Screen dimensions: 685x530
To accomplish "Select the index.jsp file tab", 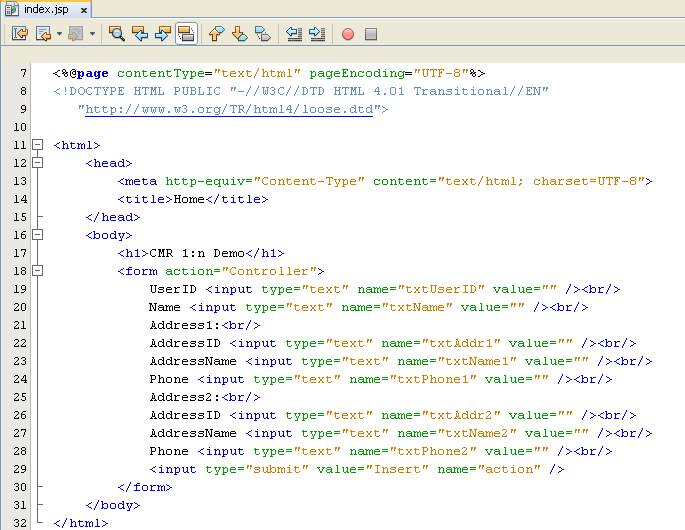I will pyautogui.click(x=46, y=9).
